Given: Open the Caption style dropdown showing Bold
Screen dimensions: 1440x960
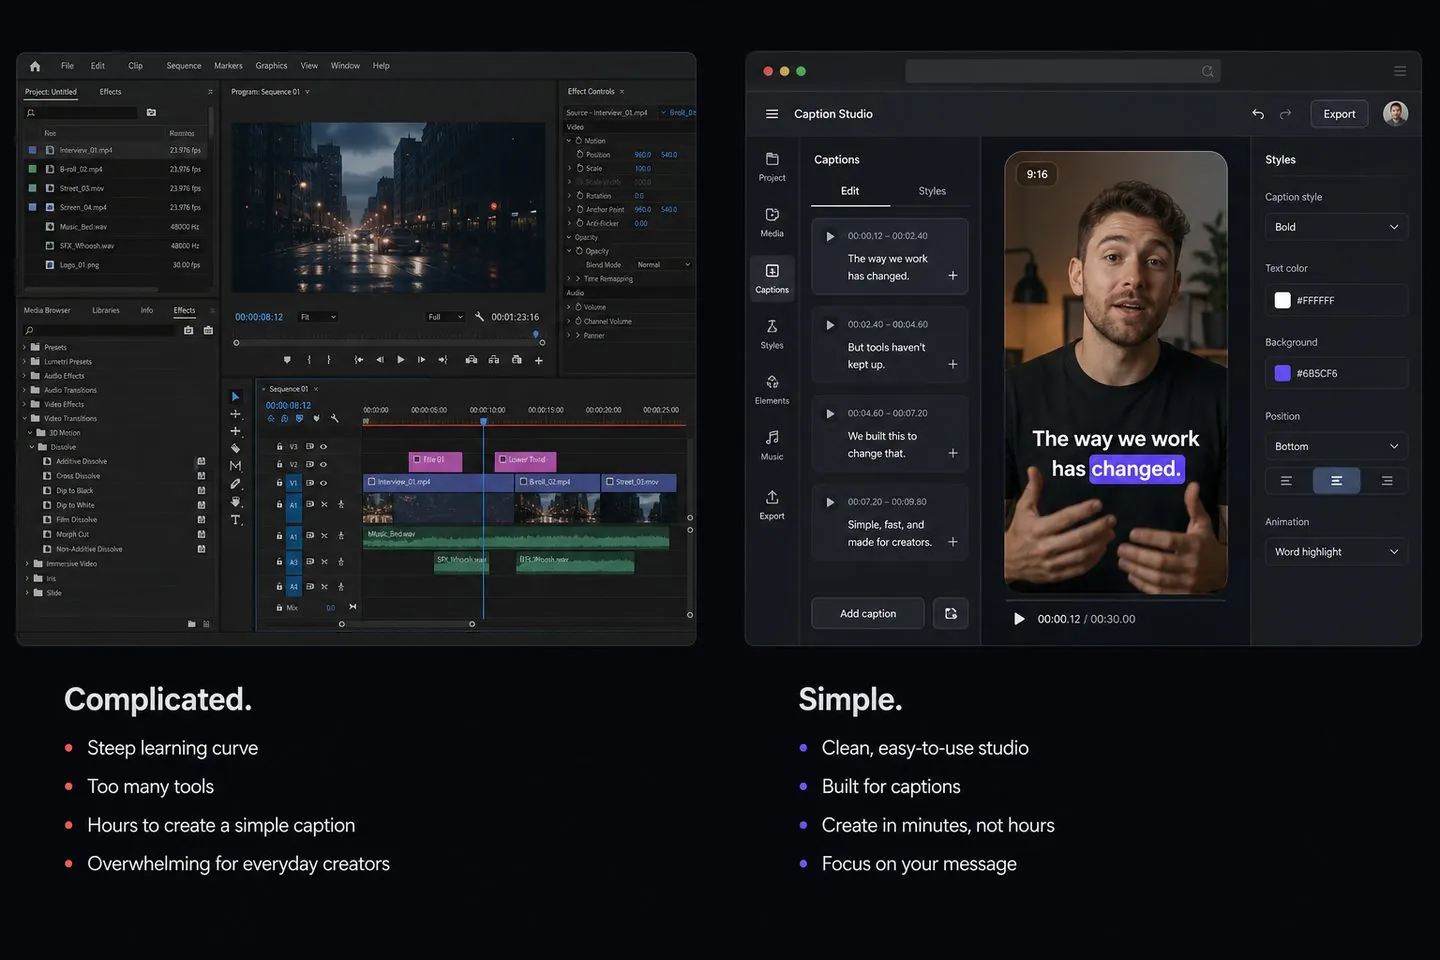Looking at the screenshot, I should [x=1336, y=227].
